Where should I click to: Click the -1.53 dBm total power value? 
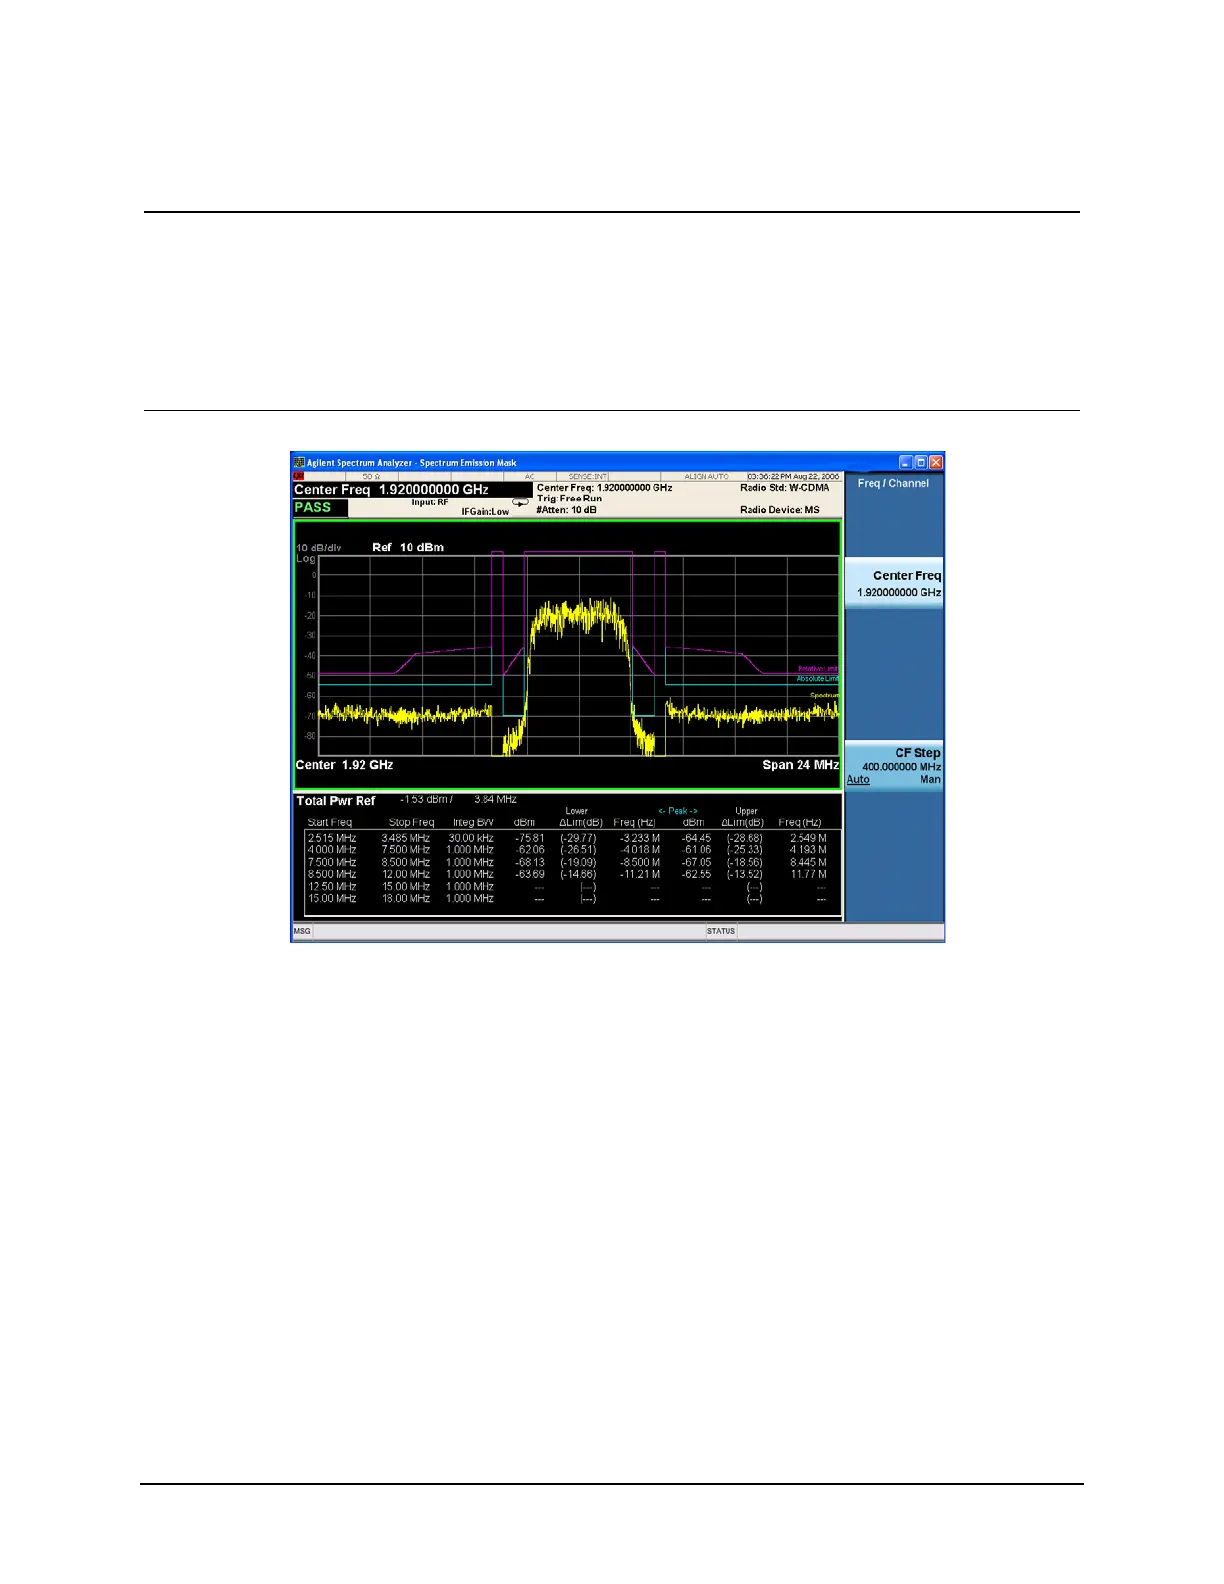coord(426,800)
